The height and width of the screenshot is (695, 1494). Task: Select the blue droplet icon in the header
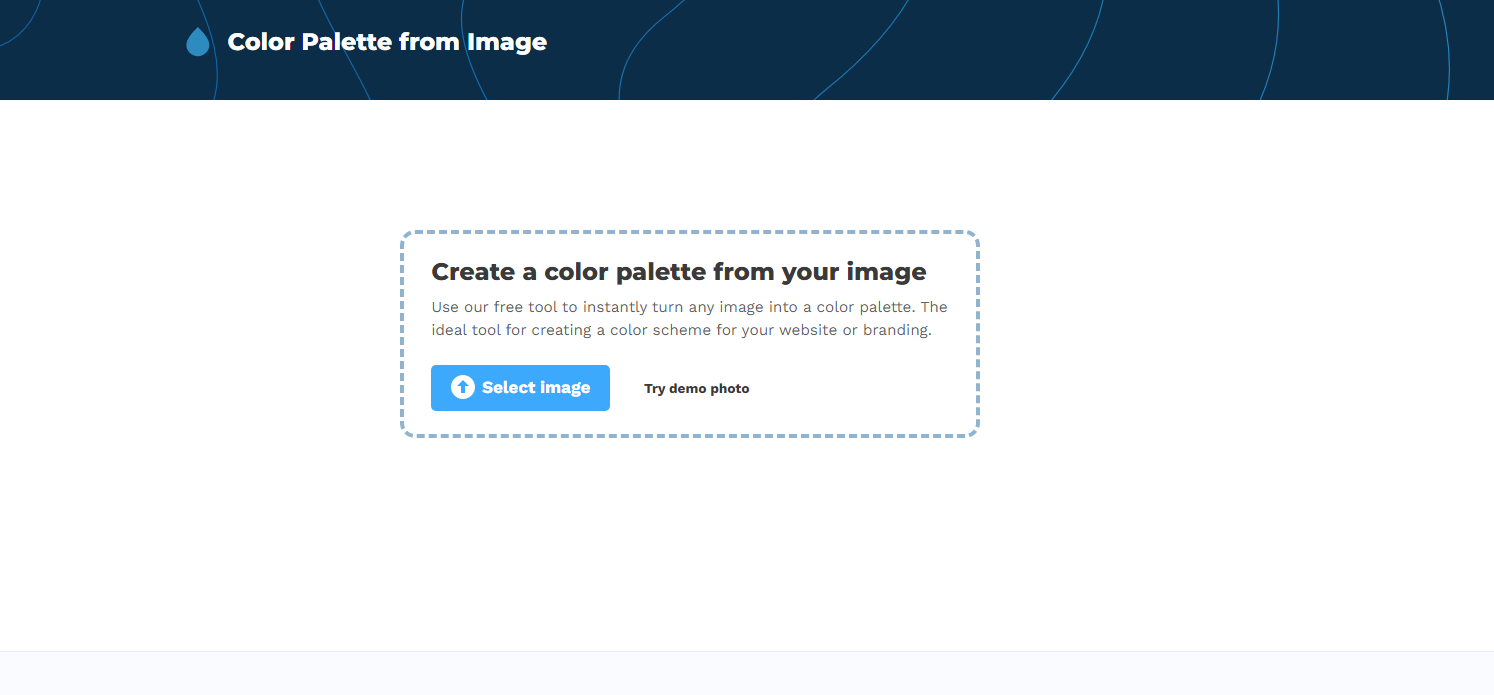(197, 42)
